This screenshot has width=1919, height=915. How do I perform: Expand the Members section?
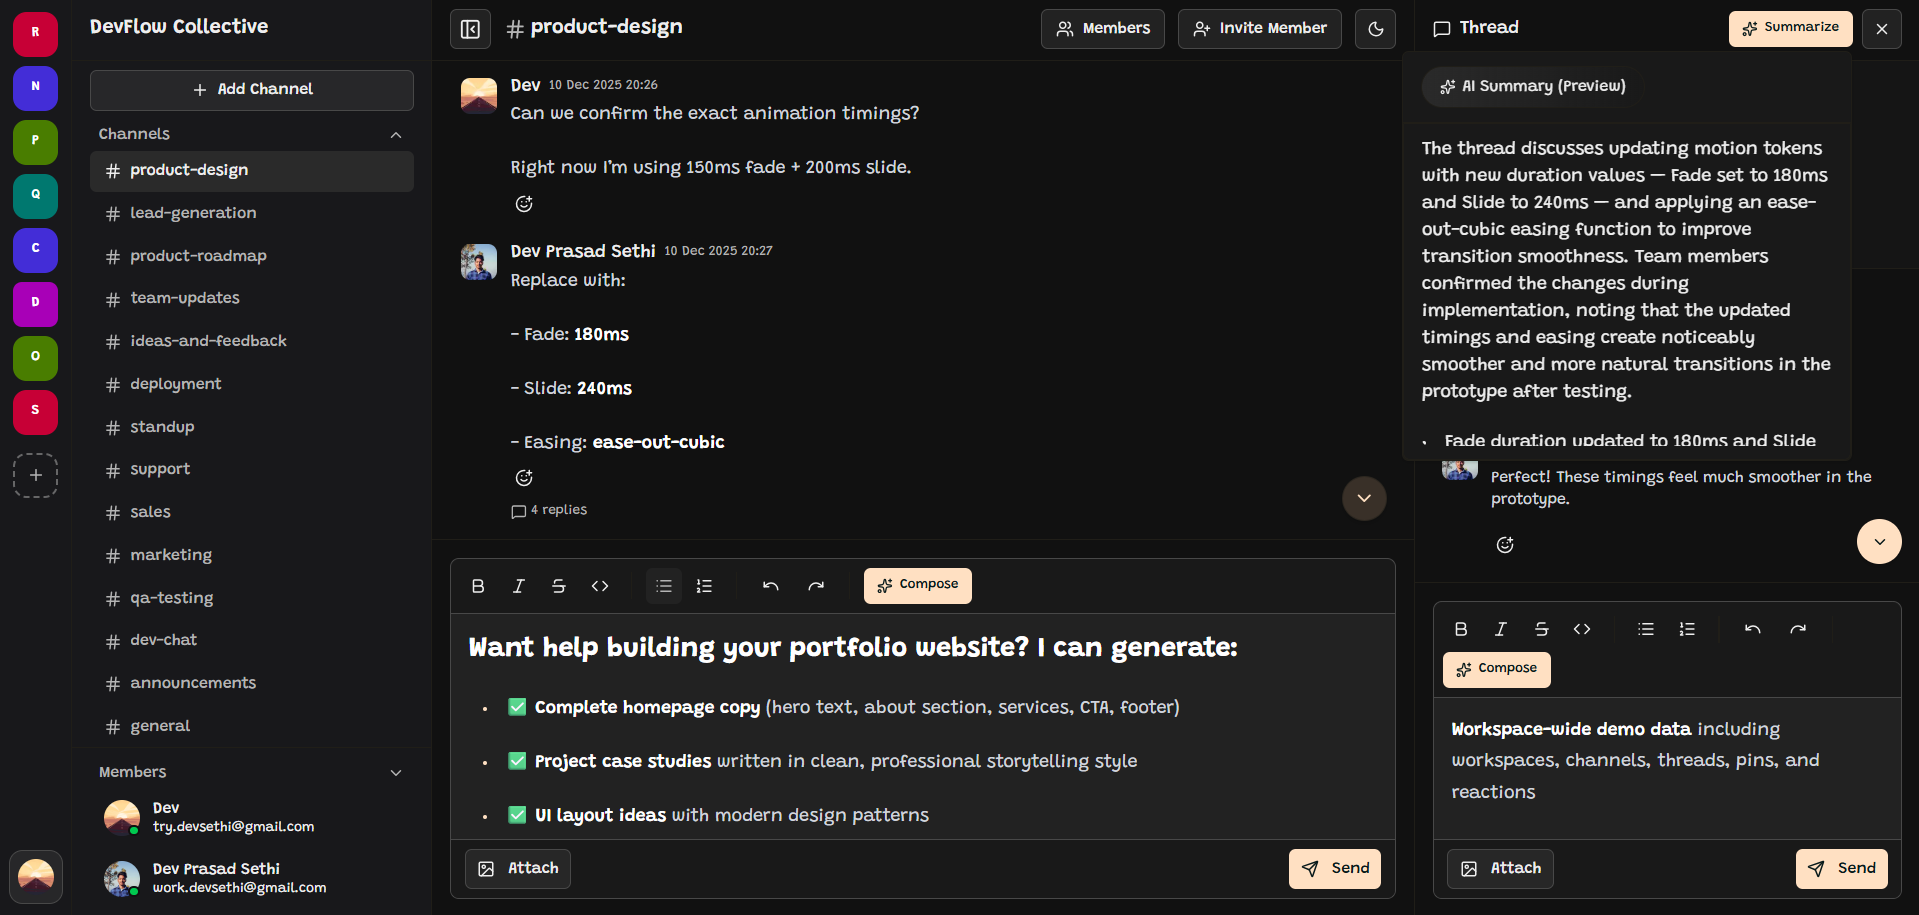point(395,772)
